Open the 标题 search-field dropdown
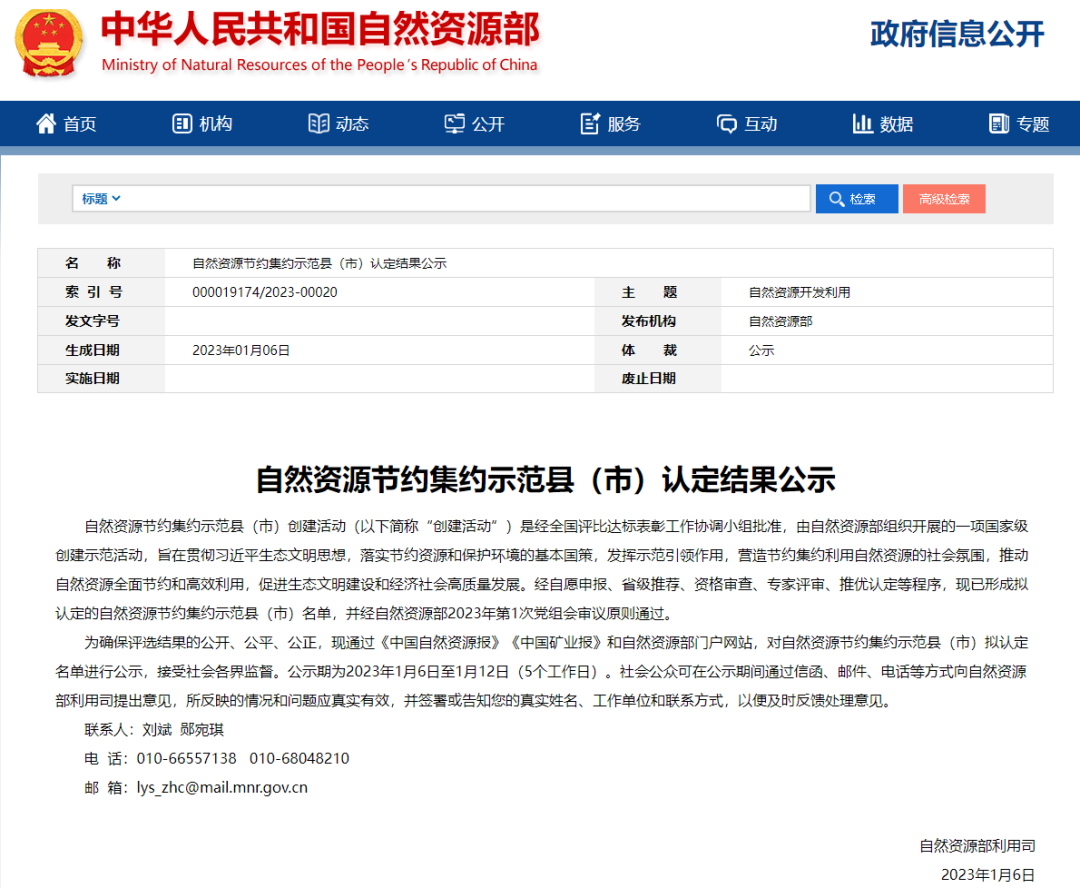 click(97, 198)
